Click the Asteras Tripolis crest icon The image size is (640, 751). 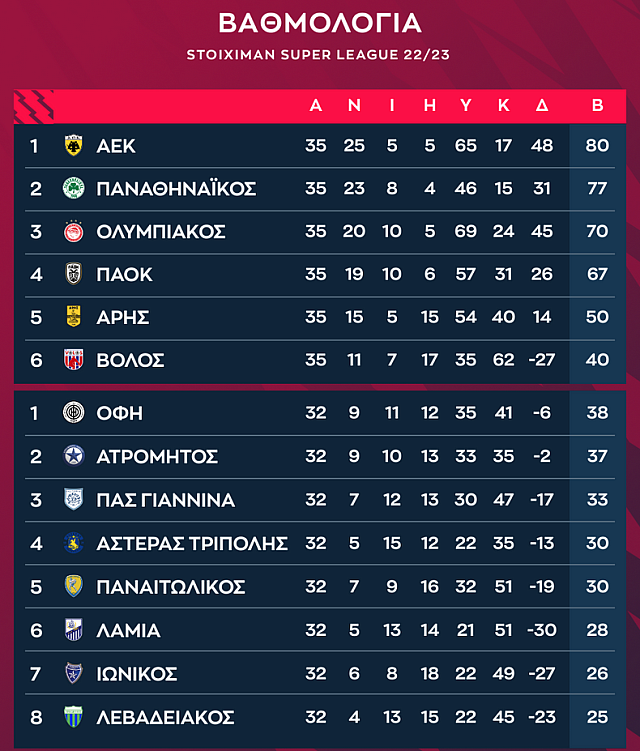[x=73, y=543]
